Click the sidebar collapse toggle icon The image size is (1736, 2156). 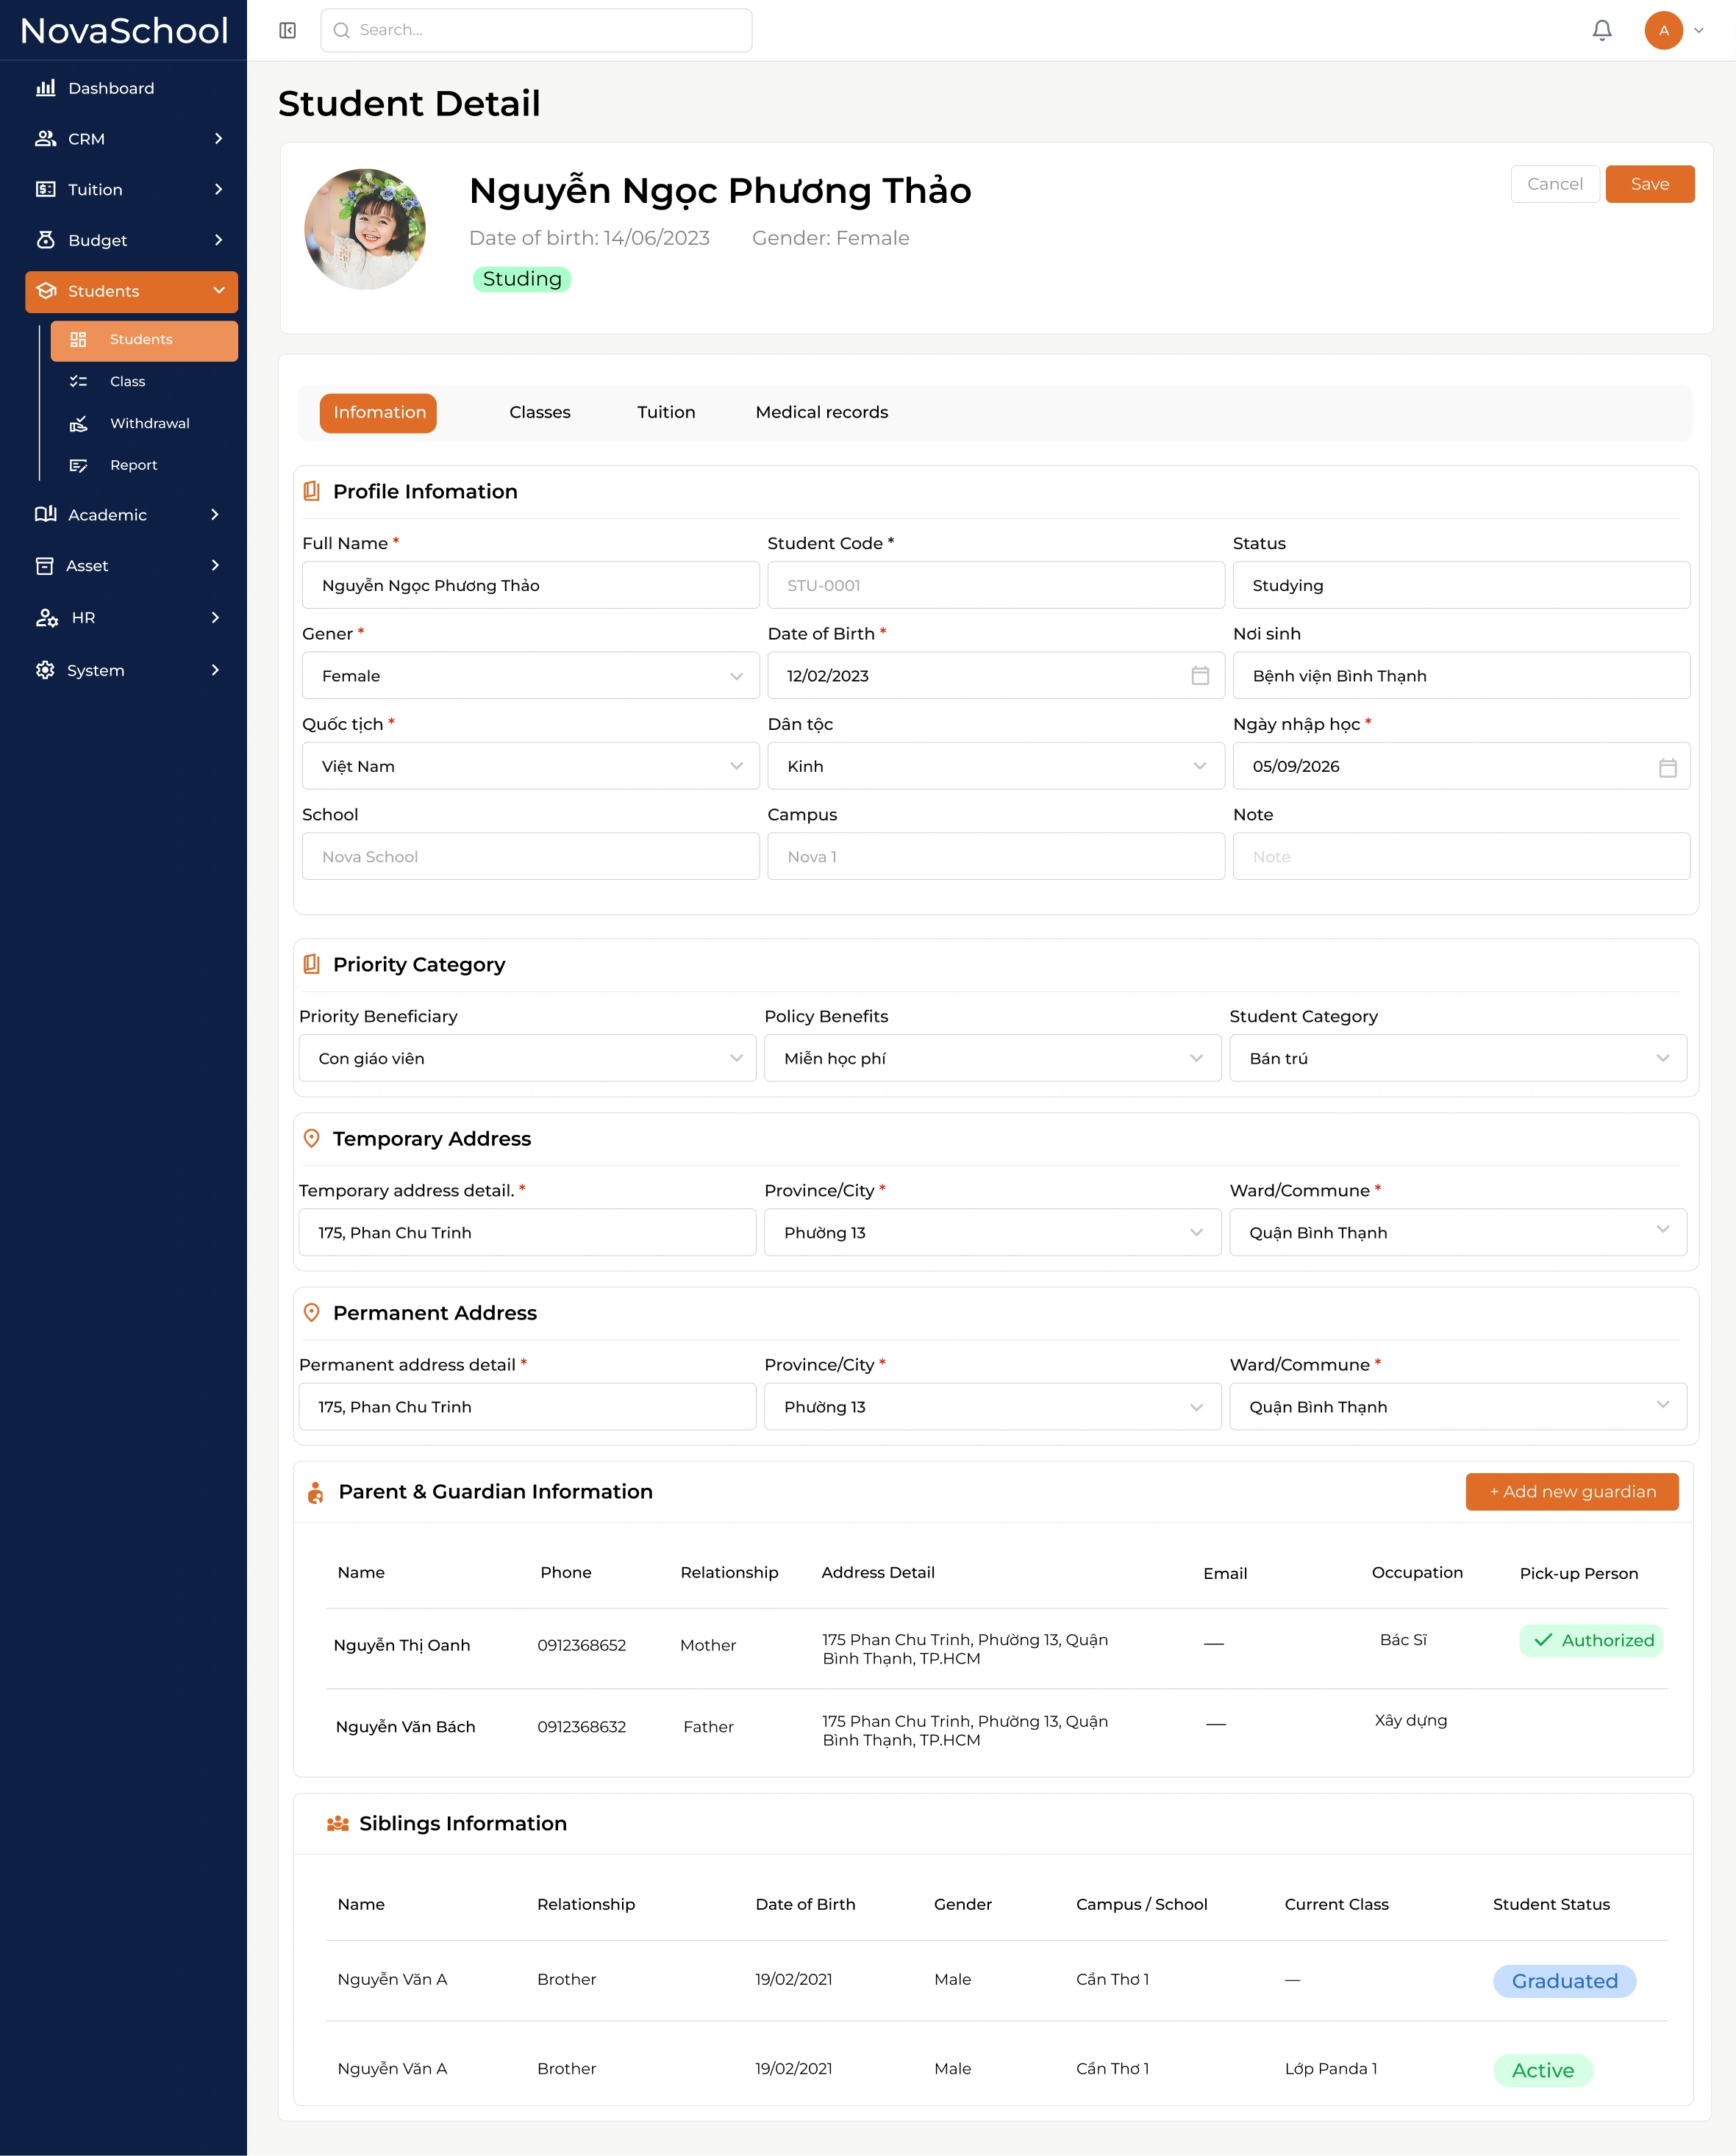click(287, 30)
